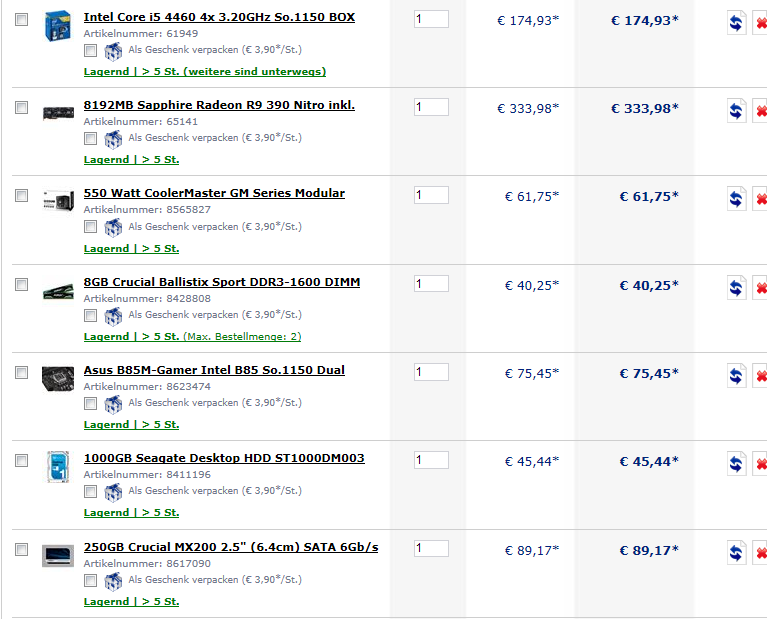Click gift box icon under Crucial MX200
767x619 pixels.
113,581
